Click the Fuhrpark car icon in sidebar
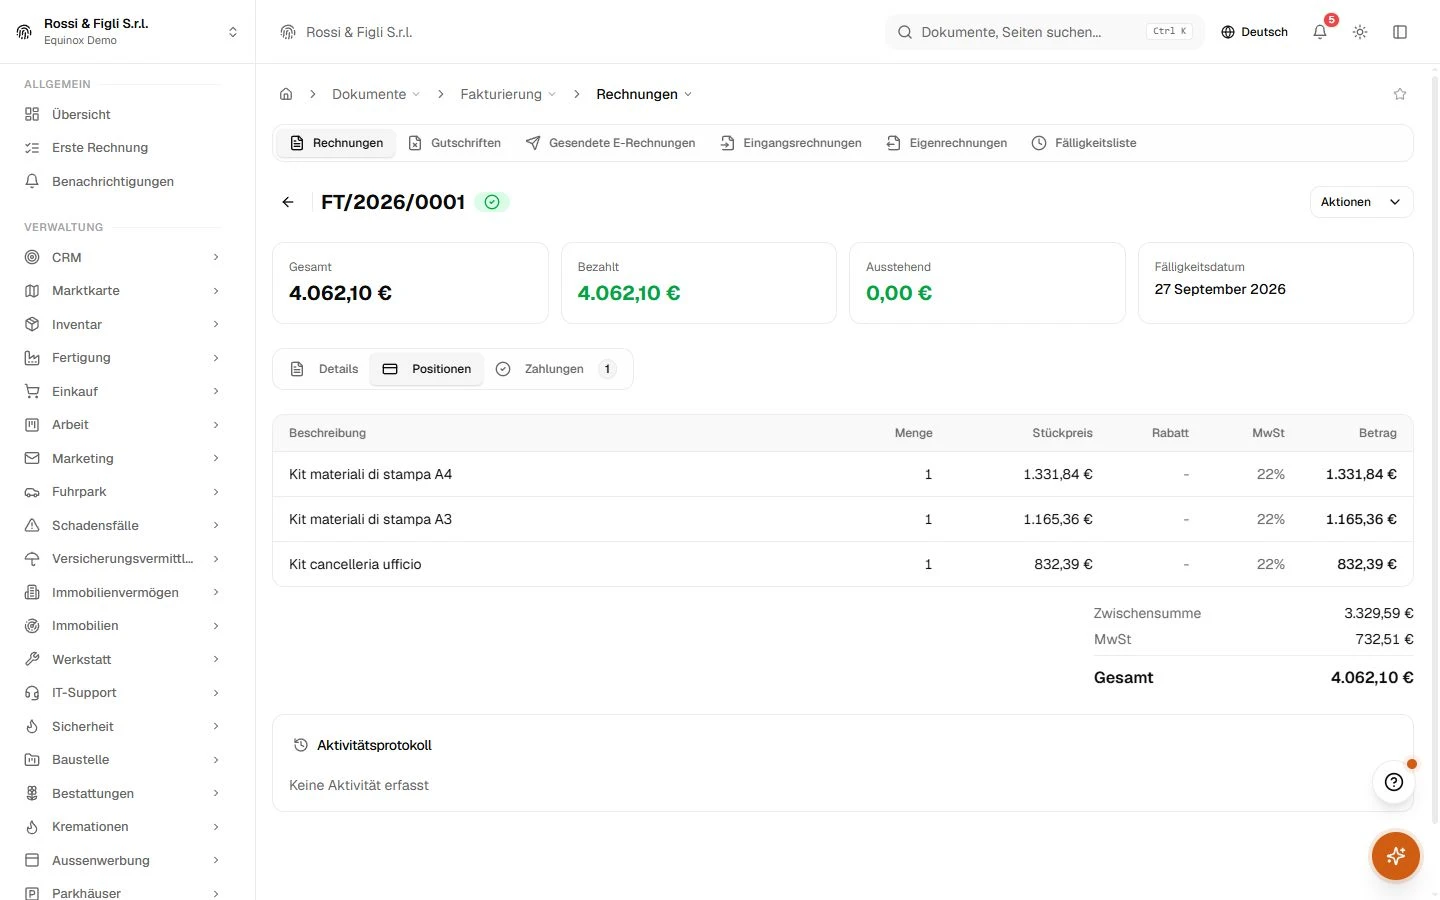The width and height of the screenshot is (1440, 900). coord(32,492)
